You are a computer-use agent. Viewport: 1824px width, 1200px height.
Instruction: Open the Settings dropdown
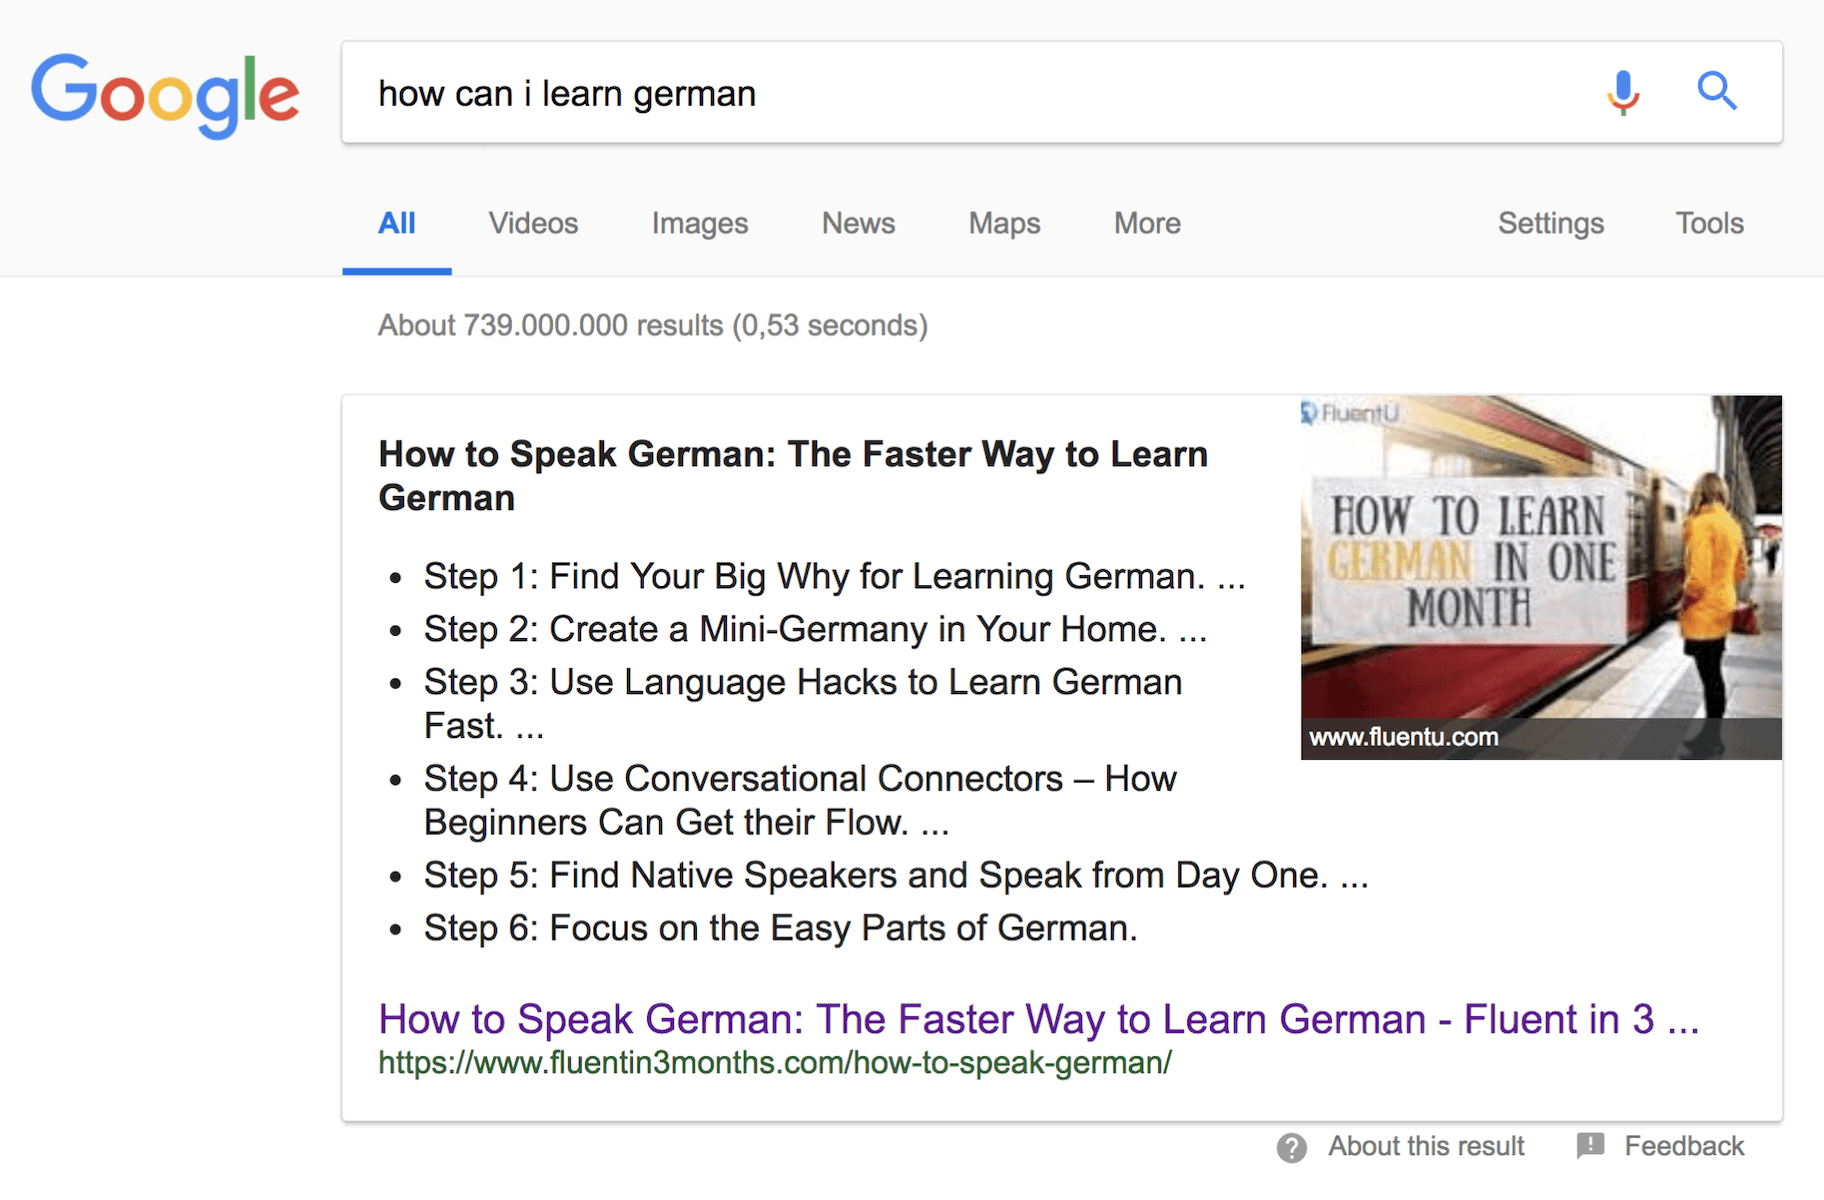point(1550,224)
